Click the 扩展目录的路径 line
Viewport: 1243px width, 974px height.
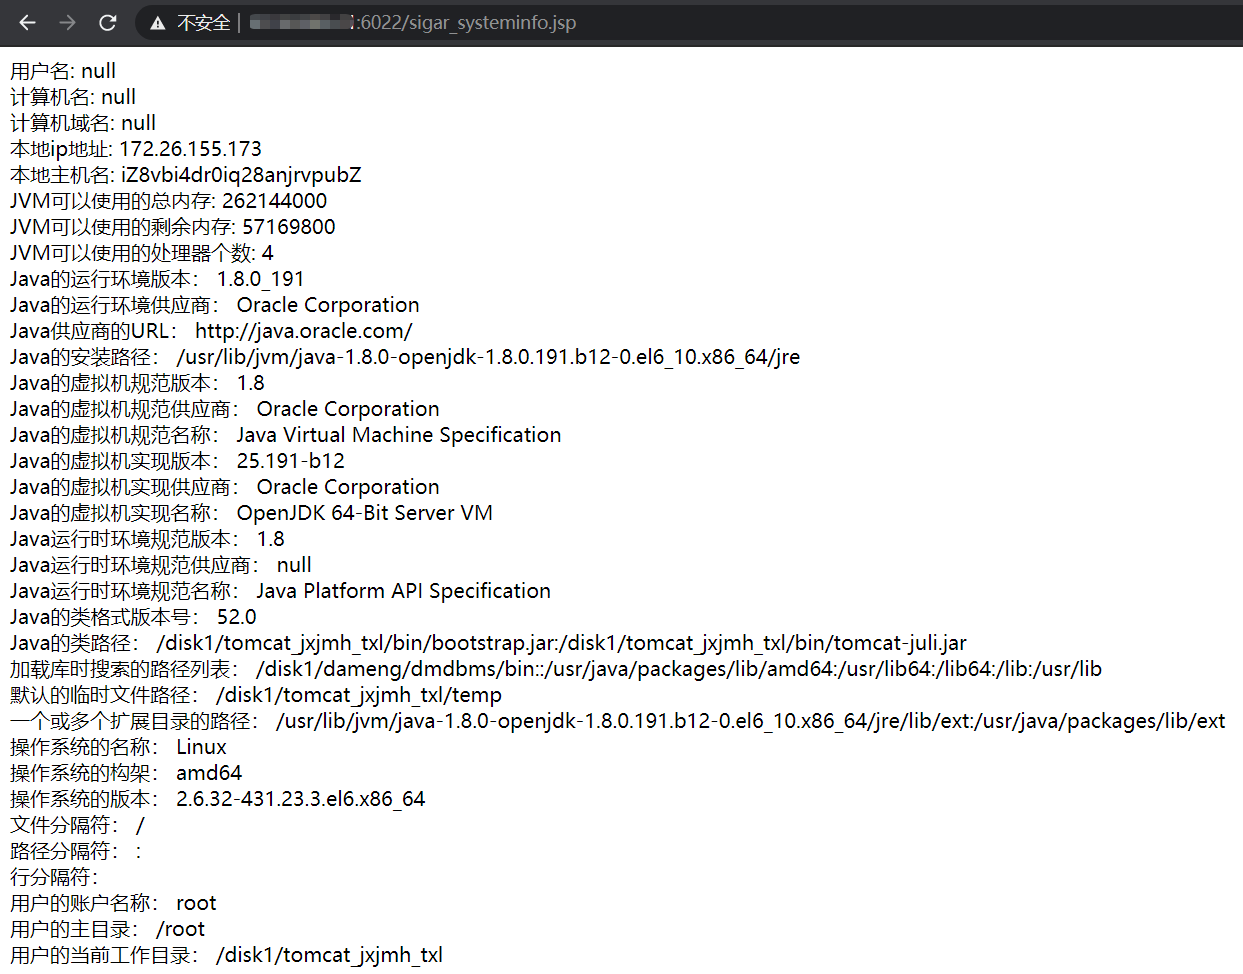(x=618, y=721)
